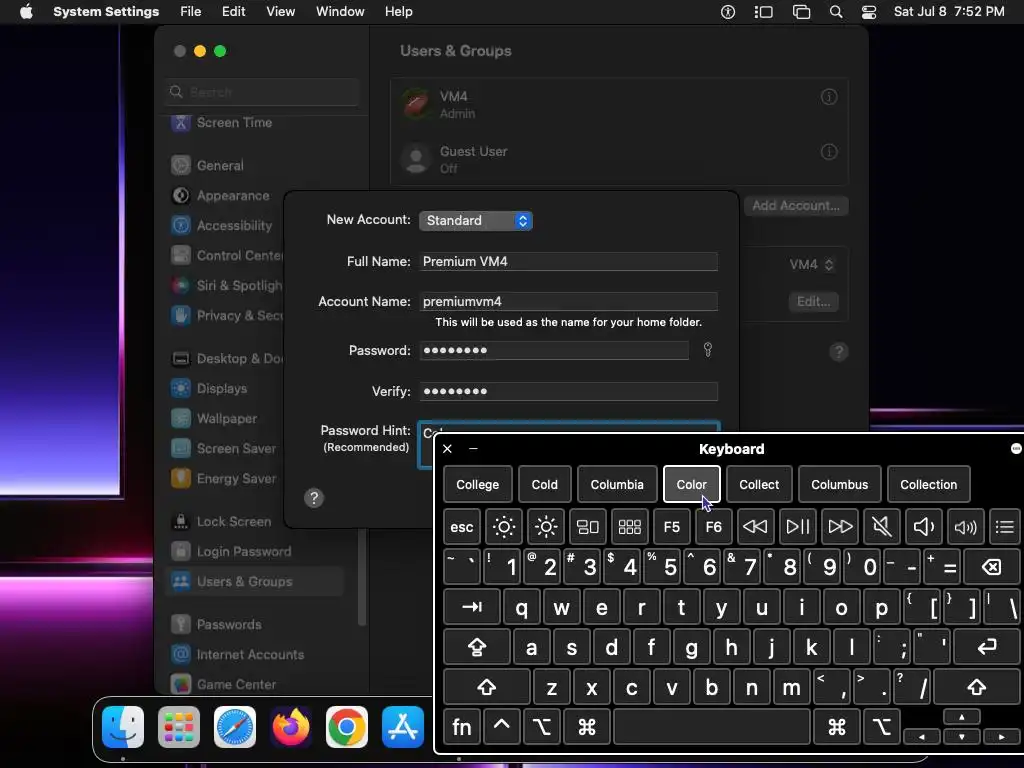The width and height of the screenshot is (1024, 768).
Task: Select the Columbus suggestion
Action: [840, 485]
